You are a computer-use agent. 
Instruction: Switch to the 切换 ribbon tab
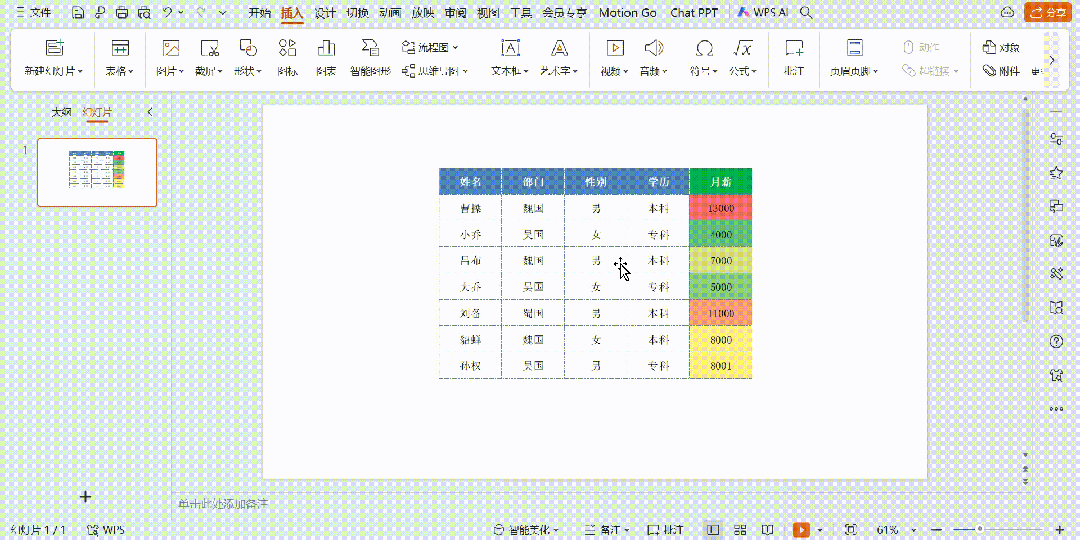click(x=357, y=12)
